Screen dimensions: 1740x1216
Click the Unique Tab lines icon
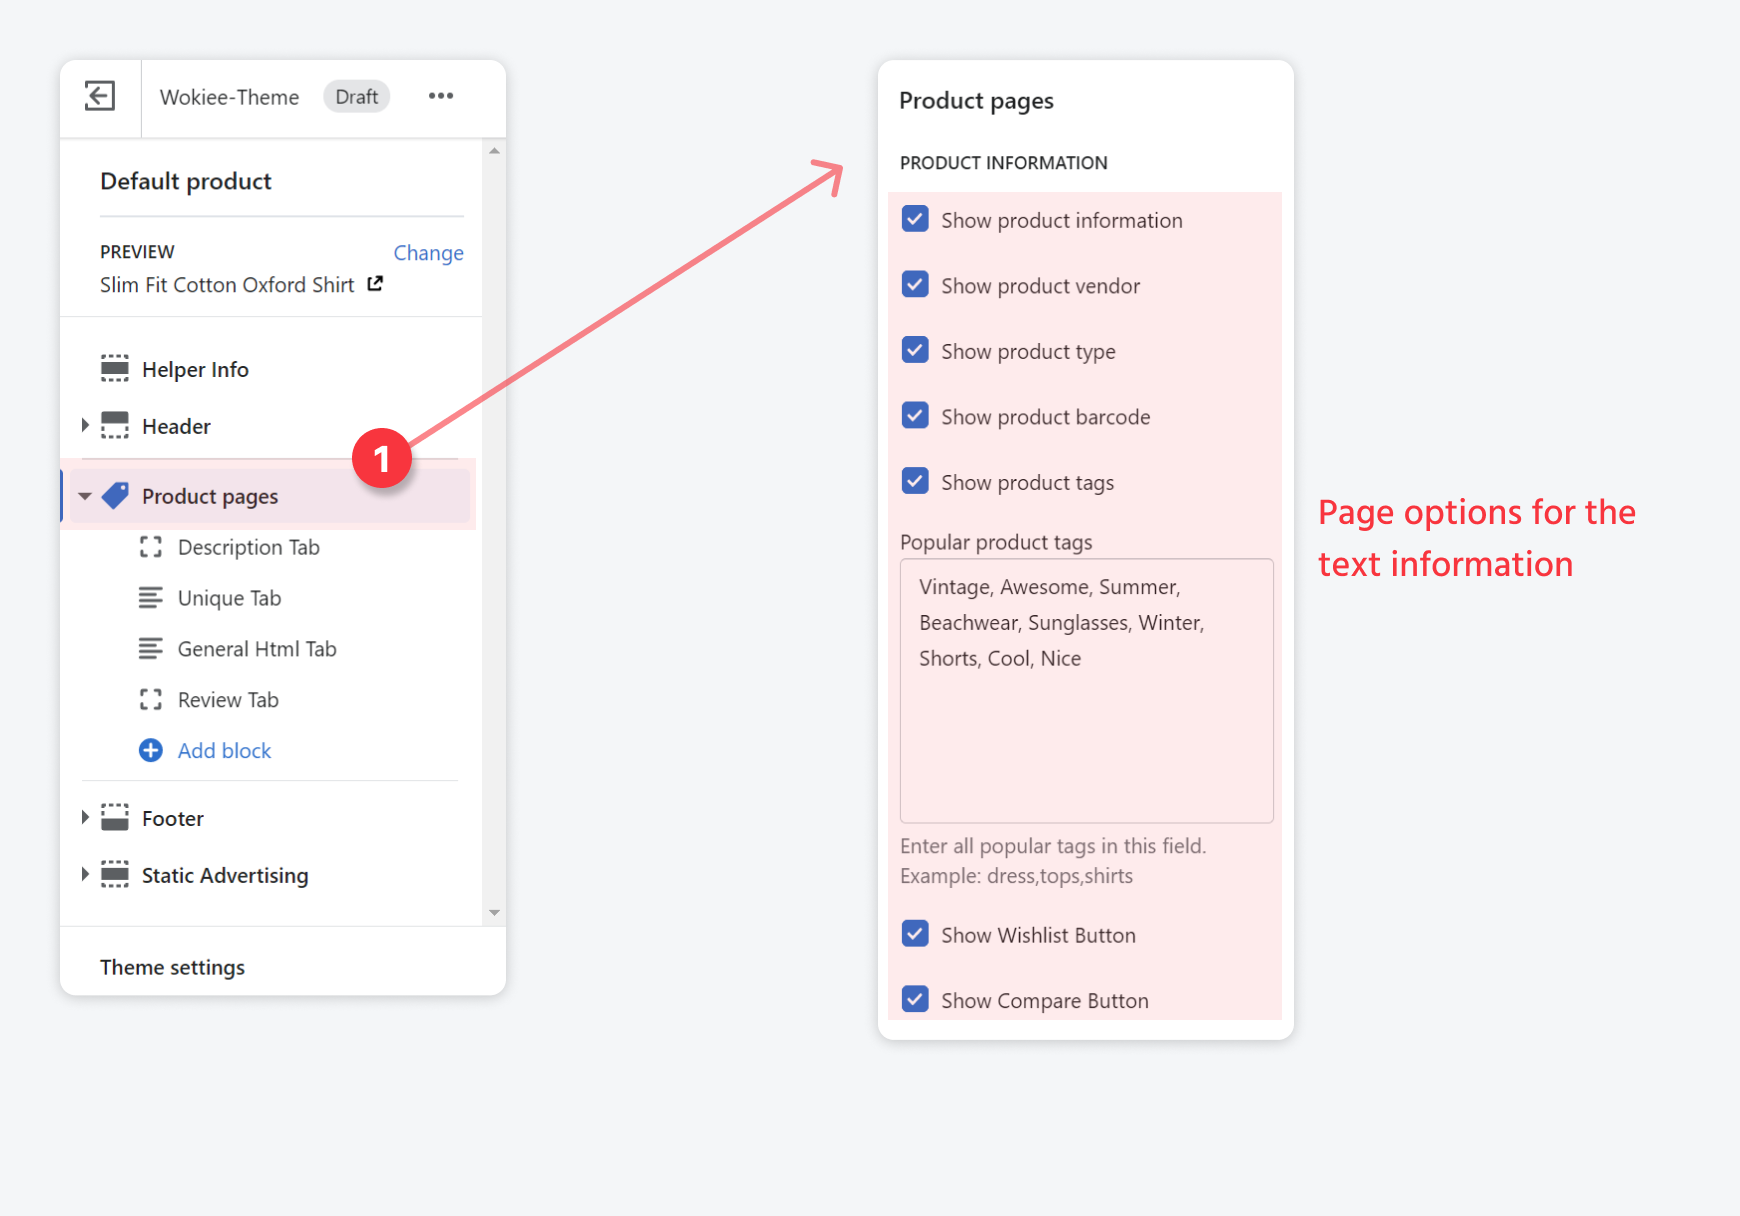point(151,597)
